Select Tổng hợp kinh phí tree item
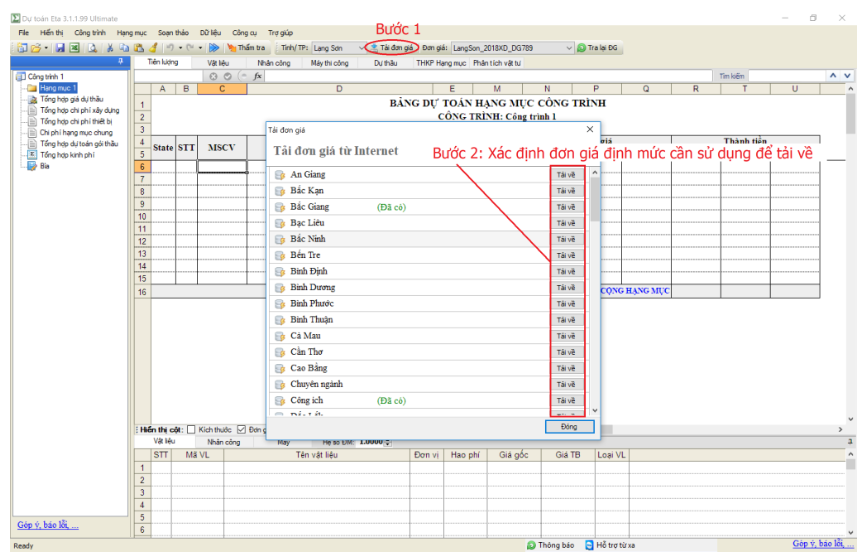This screenshot has height=560, width=863. coord(67,155)
